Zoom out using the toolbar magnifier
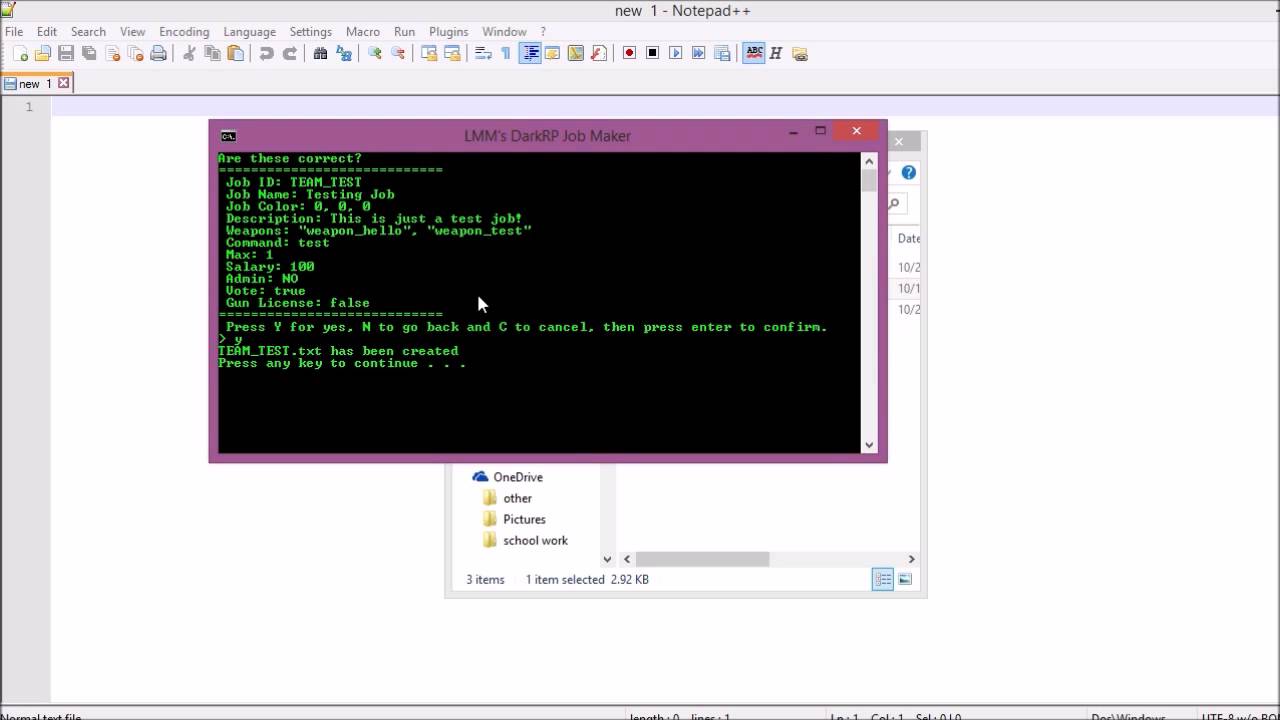Image resolution: width=1280 pixels, height=720 pixels. [398, 54]
